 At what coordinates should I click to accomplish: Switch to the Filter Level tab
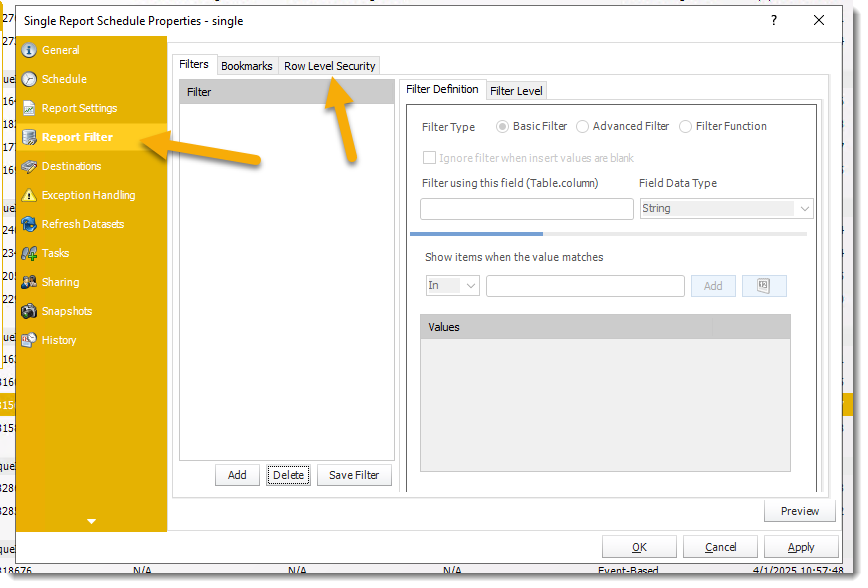point(516,91)
